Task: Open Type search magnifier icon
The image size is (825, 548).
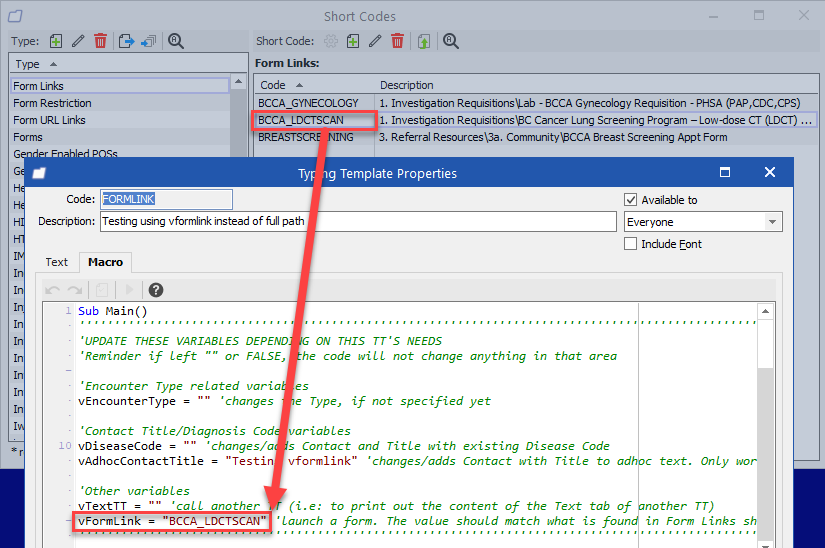Action: tap(176, 41)
